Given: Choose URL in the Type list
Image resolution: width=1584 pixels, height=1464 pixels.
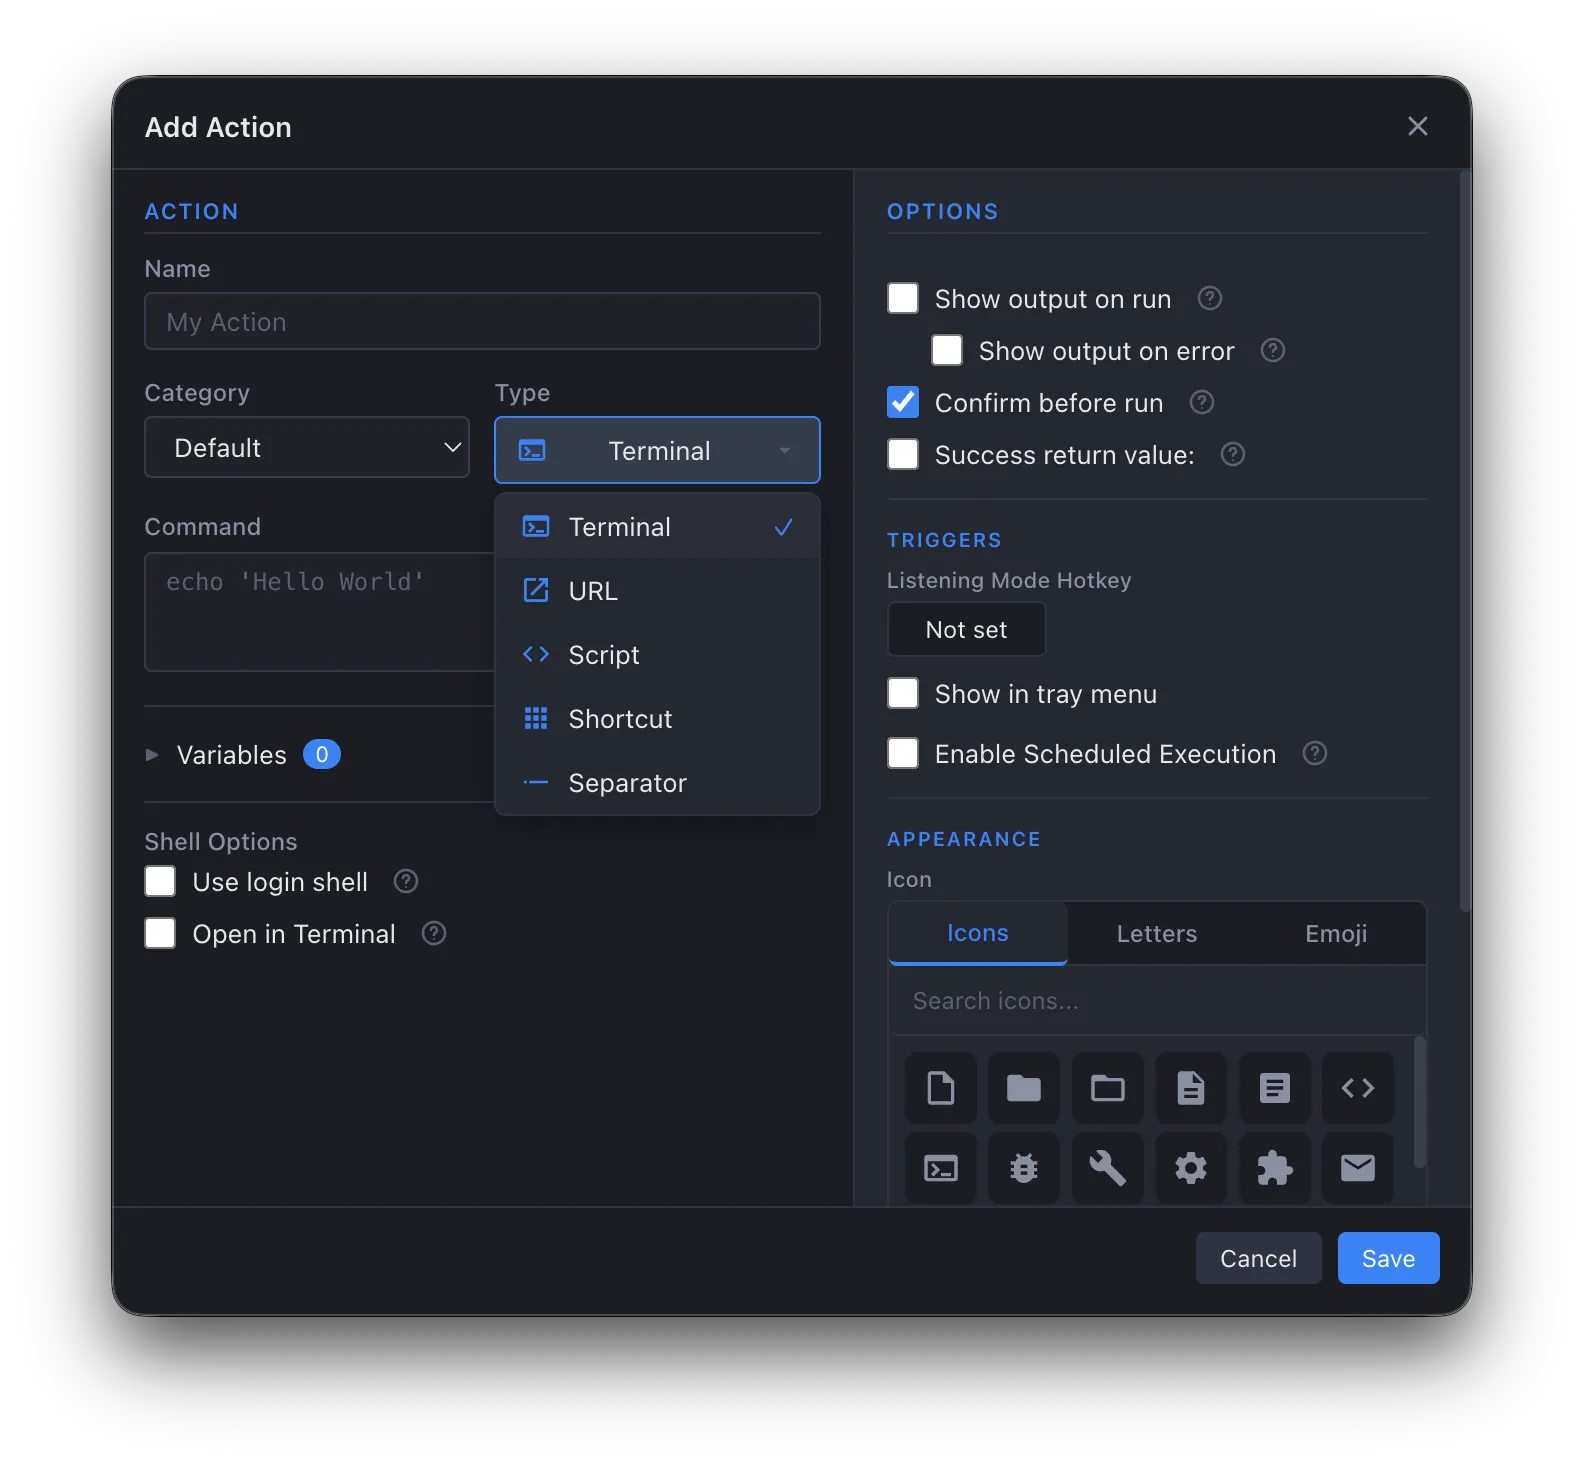Looking at the screenshot, I should point(657,591).
